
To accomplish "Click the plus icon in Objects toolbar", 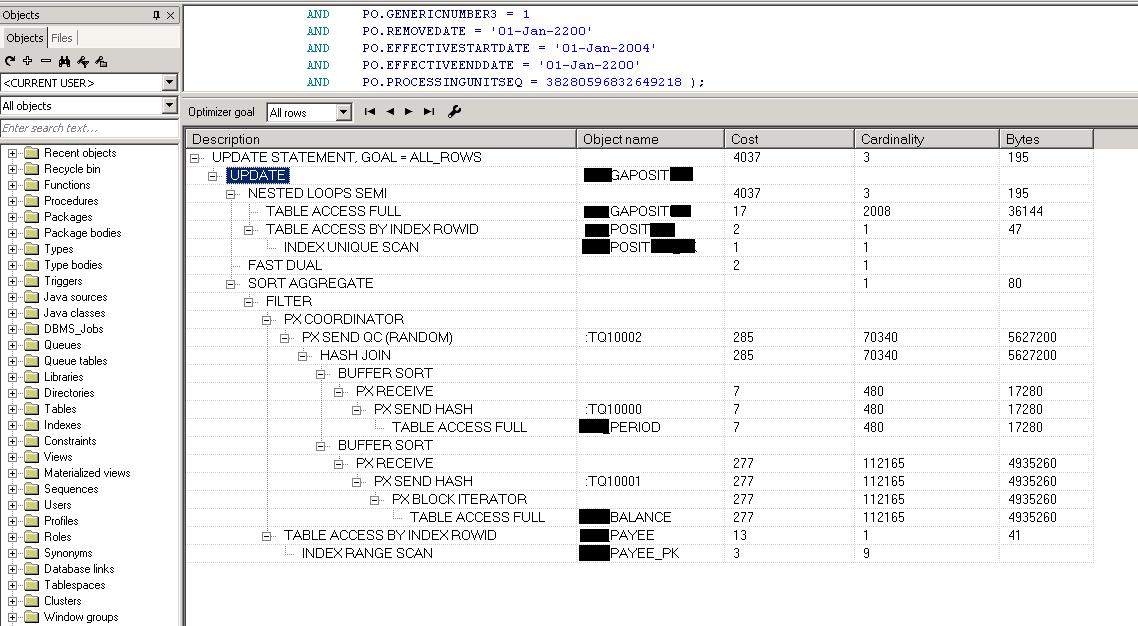I will pos(28,61).
